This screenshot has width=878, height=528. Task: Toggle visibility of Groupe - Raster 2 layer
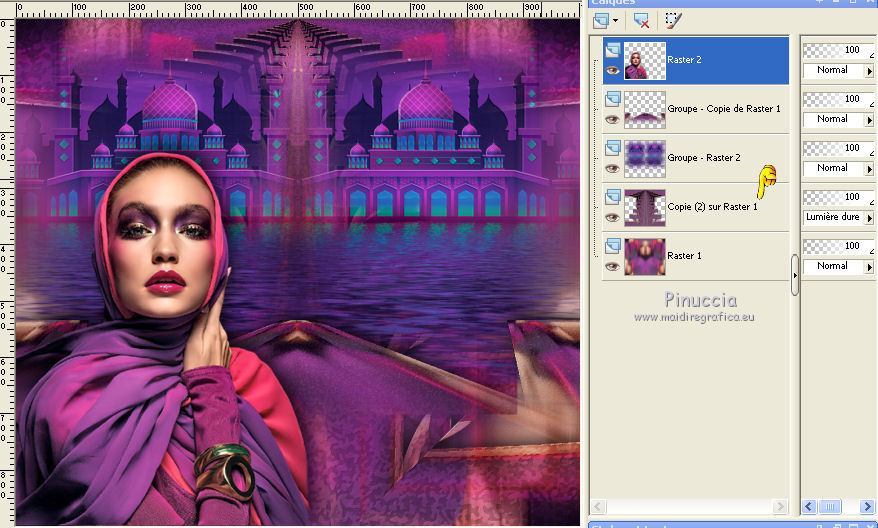[x=613, y=169]
